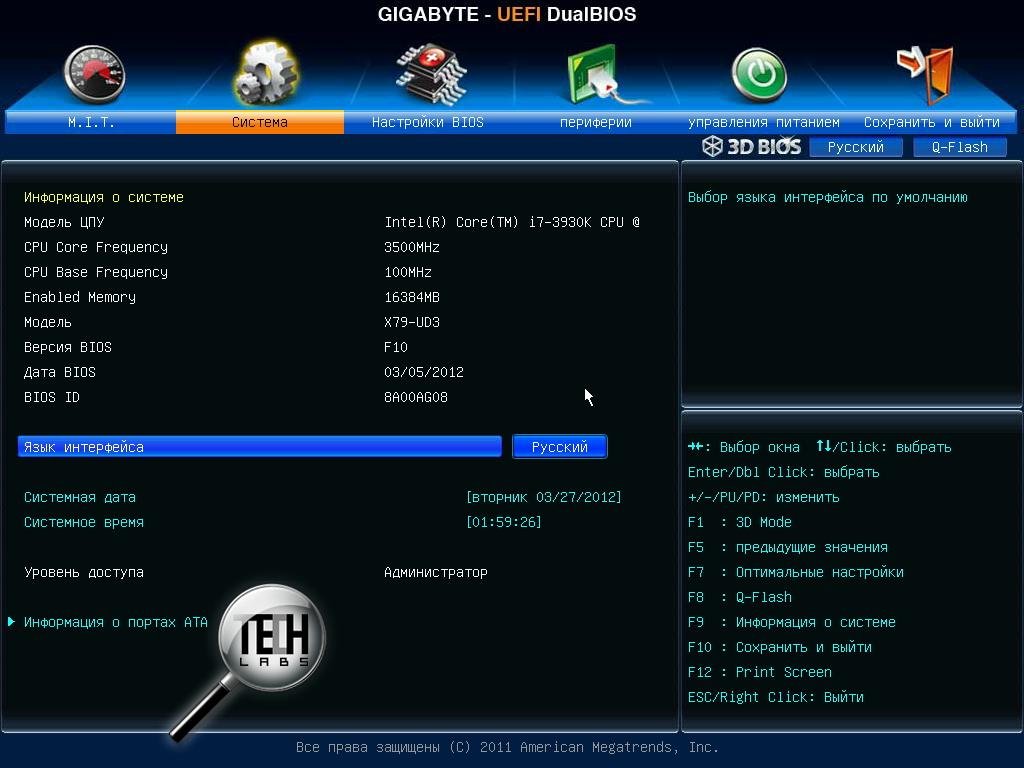Select the highlighted Язык интерфейса row
Viewport: 1024px width, 768px height.
(x=260, y=446)
